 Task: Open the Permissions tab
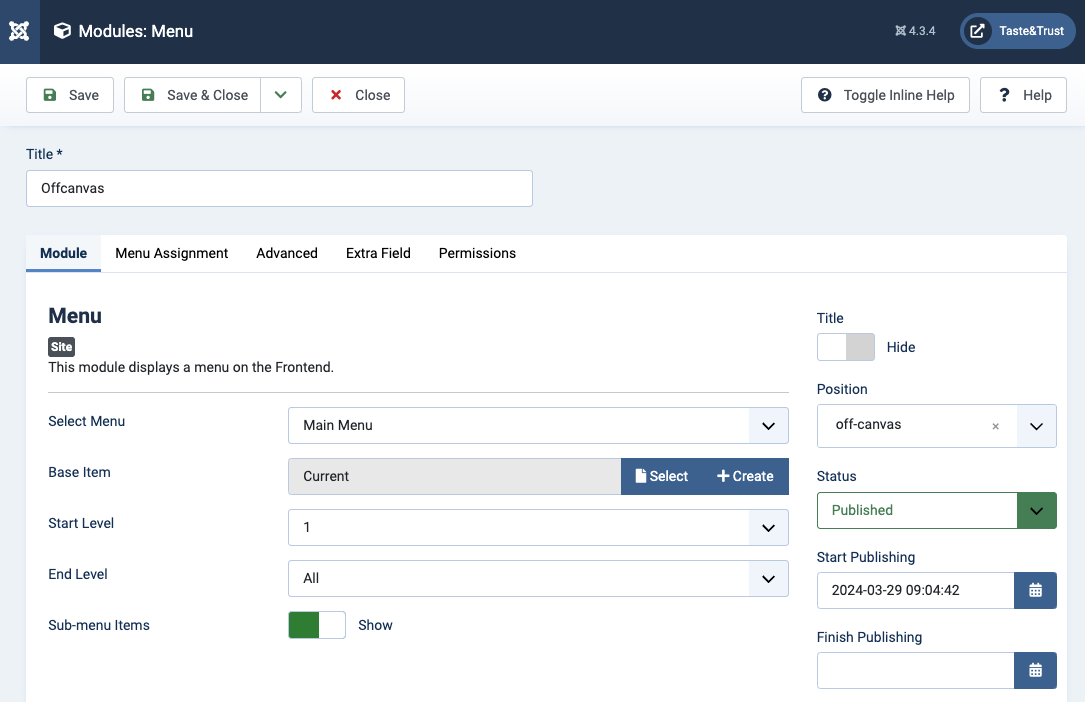(477, 253)
